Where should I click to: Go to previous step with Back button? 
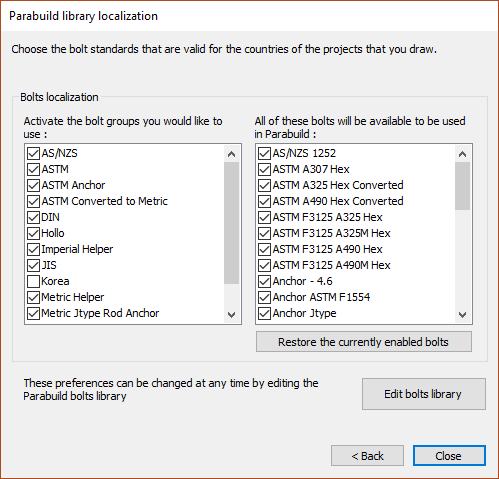point(367,456)
